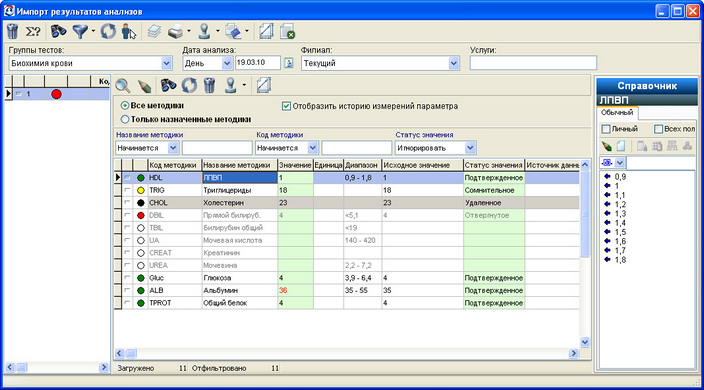This screenshot has width=704, height=390.
Task: Sort by Исходное значение column header
Action: click(x=422, y=165)
